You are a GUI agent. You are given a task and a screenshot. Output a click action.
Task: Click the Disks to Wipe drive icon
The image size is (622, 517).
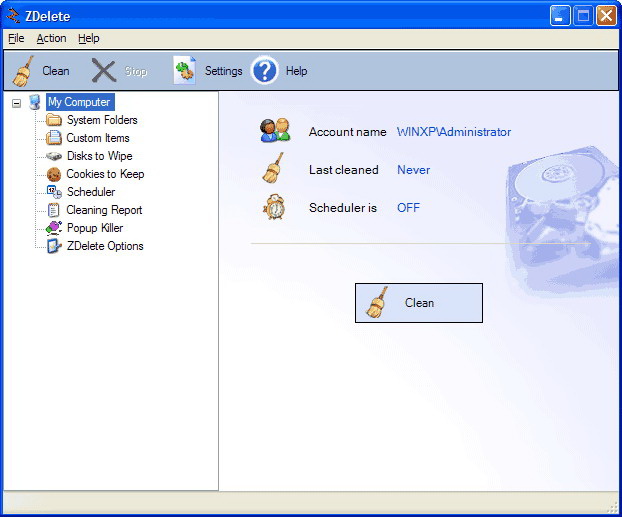(54, 156)
